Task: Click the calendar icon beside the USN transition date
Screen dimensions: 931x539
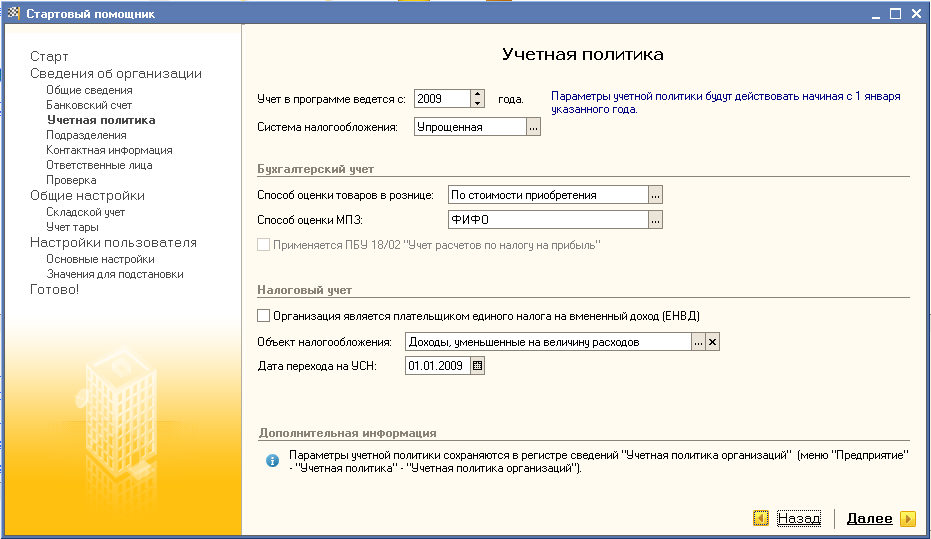Action: point(477,366)
